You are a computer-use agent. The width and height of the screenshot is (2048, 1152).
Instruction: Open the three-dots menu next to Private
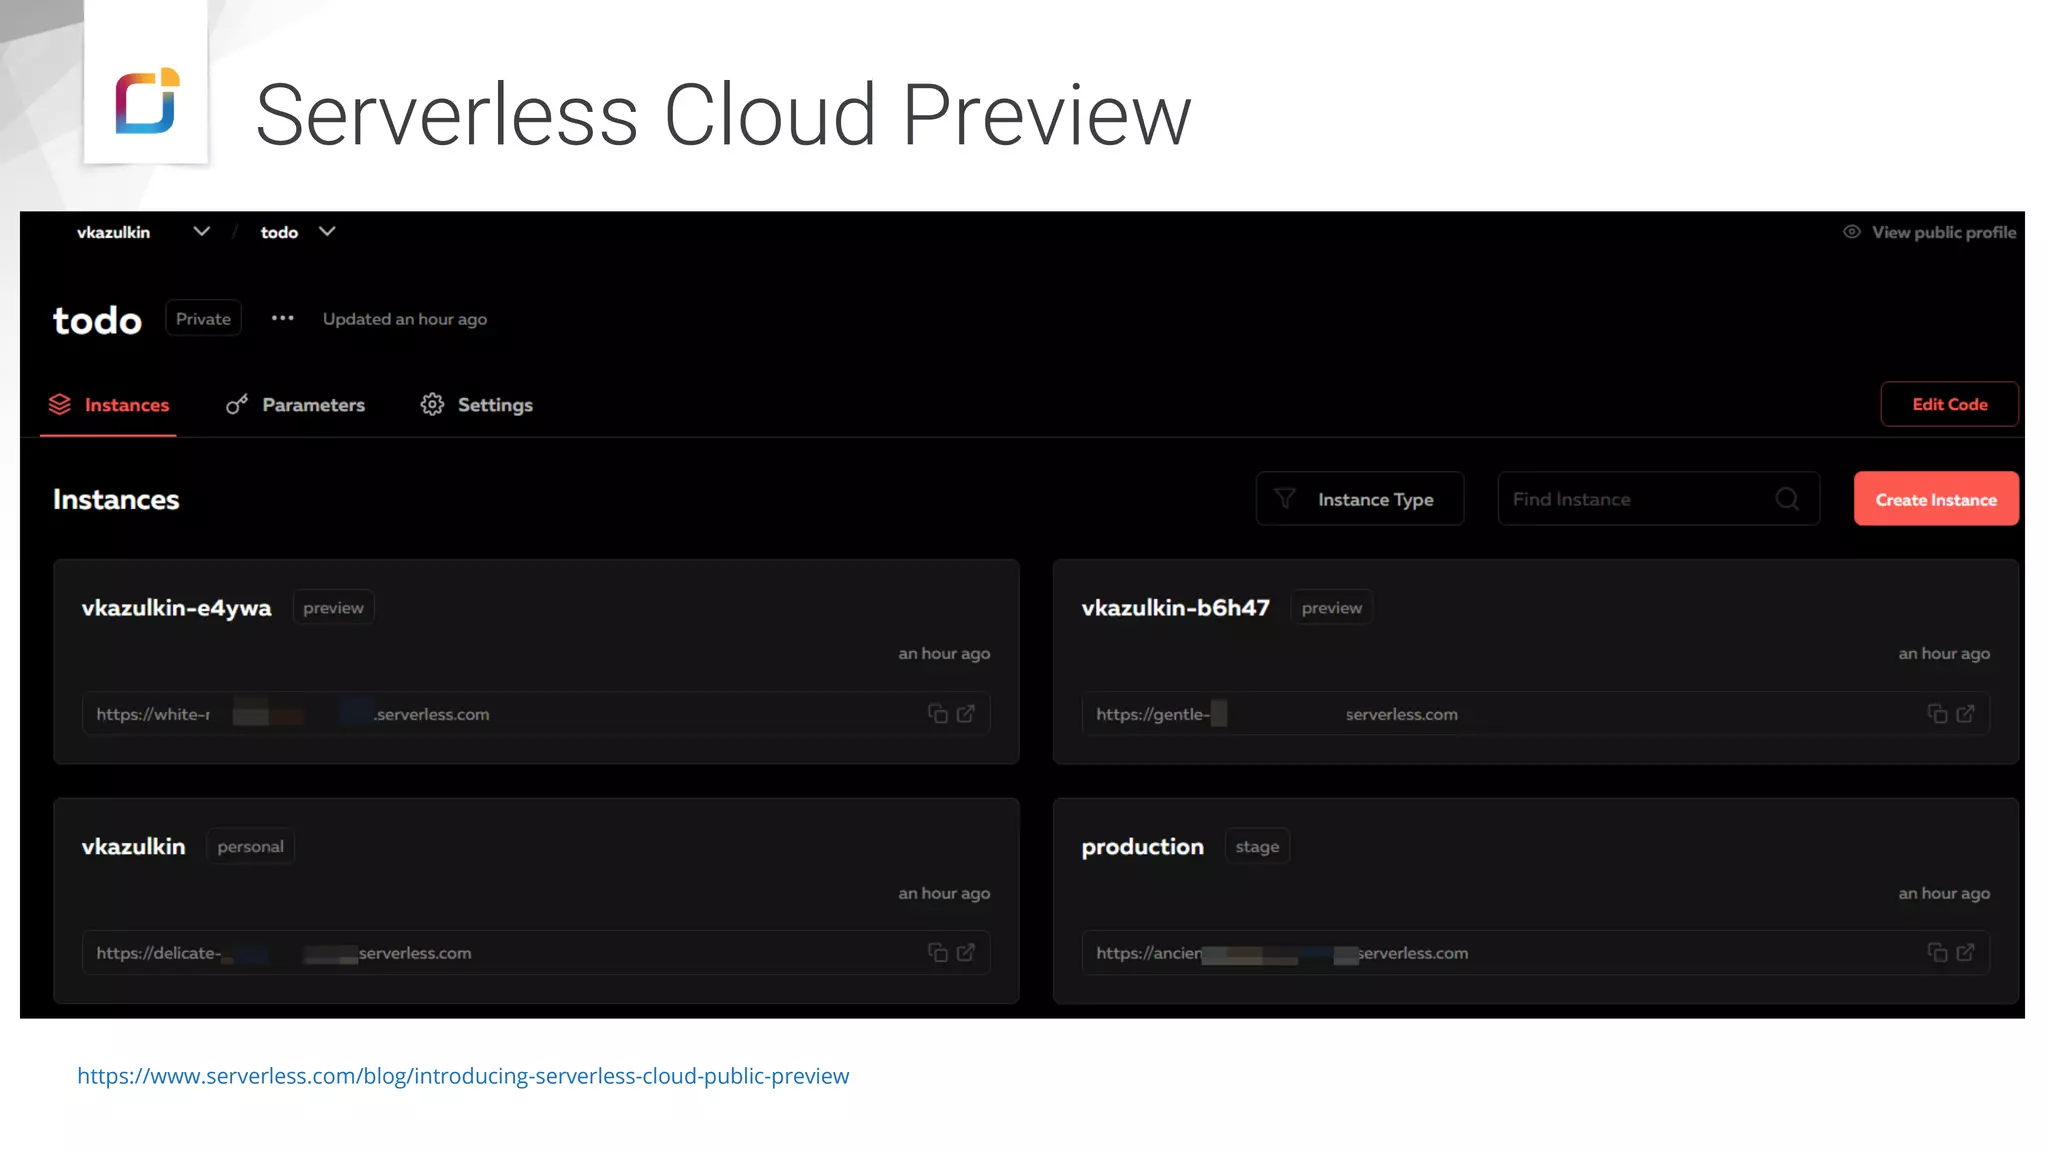click(283, 319)
